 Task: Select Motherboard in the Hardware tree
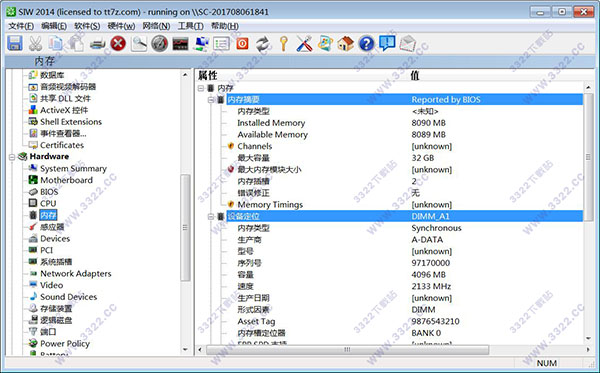[66, 180]
